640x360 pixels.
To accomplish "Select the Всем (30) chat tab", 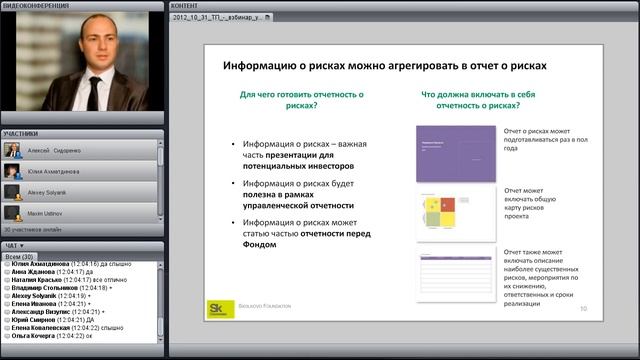I will (x=19, y=257).
